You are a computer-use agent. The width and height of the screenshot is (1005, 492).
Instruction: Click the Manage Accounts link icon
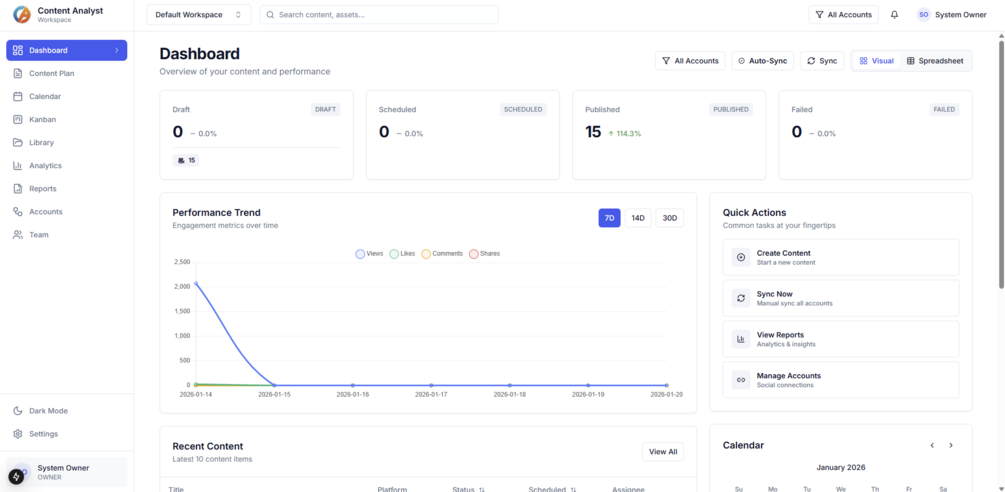741,380
